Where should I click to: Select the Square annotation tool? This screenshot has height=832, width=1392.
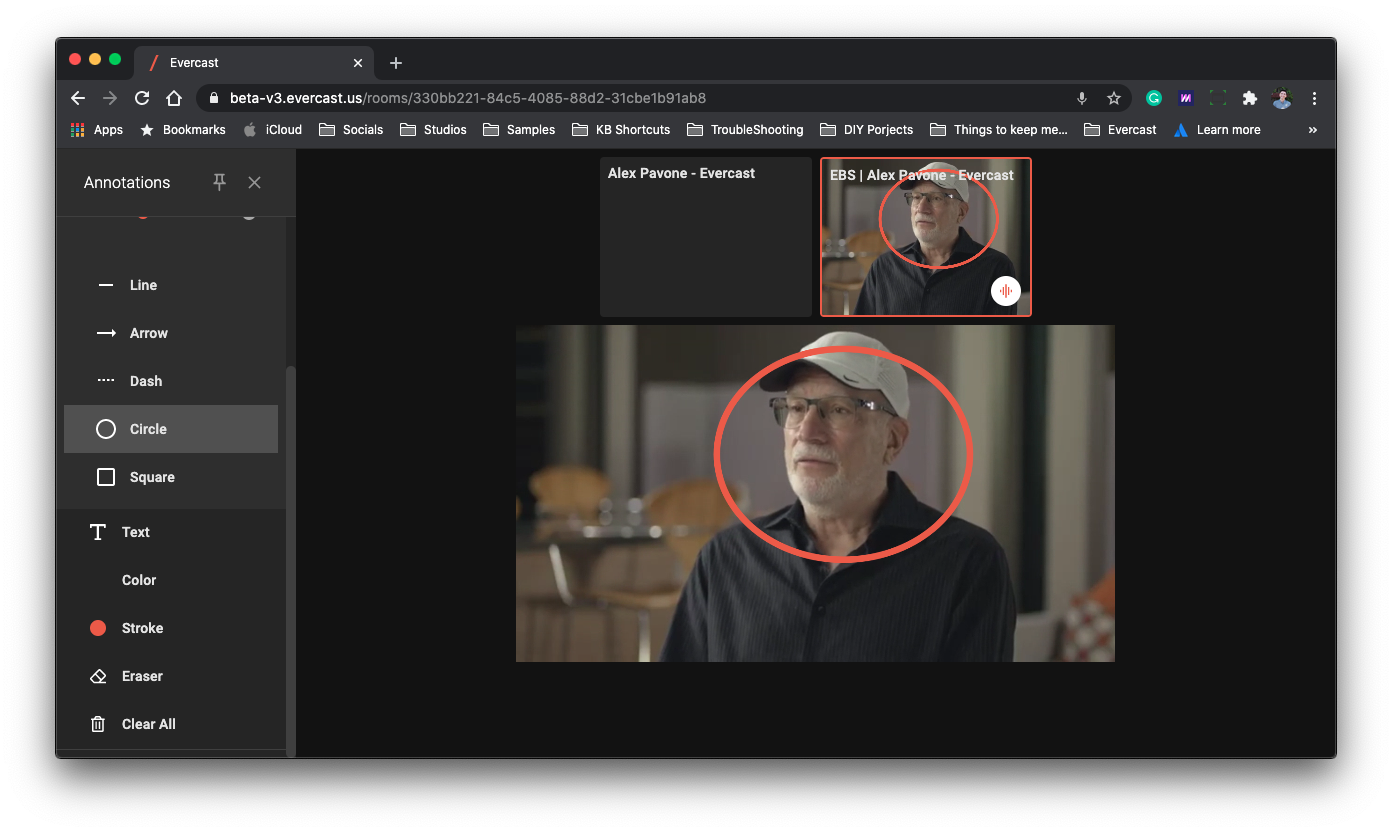click(171, 477)
